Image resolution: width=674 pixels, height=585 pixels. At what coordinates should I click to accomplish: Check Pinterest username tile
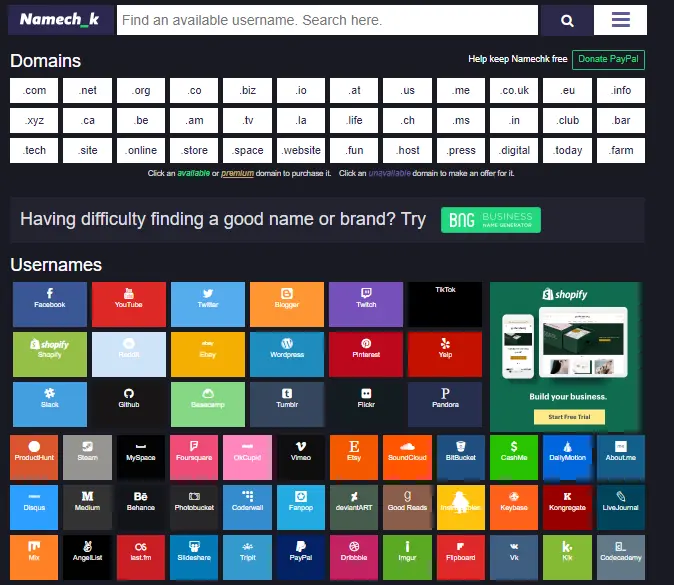point(366,354)
